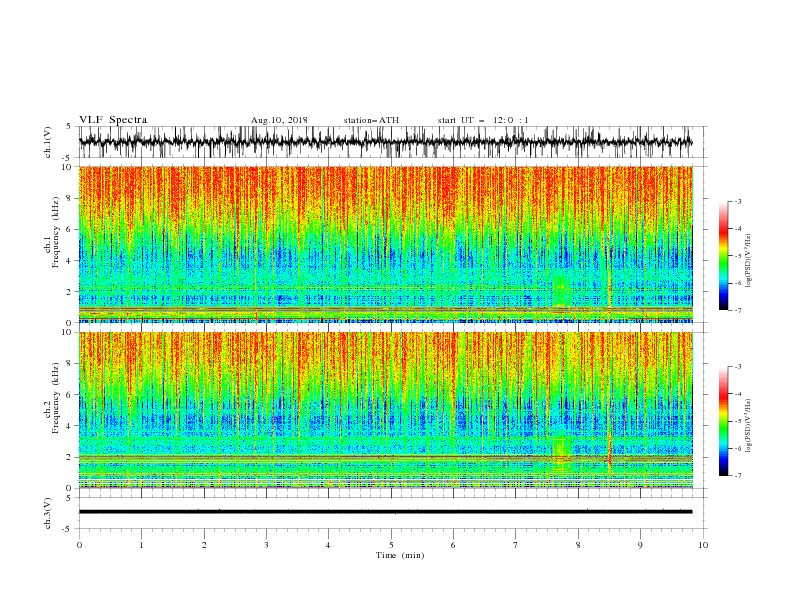The height and width of the screenshot is (612, 792).
Task: Click the "station=ATH" header label
Action: [371, 120]
